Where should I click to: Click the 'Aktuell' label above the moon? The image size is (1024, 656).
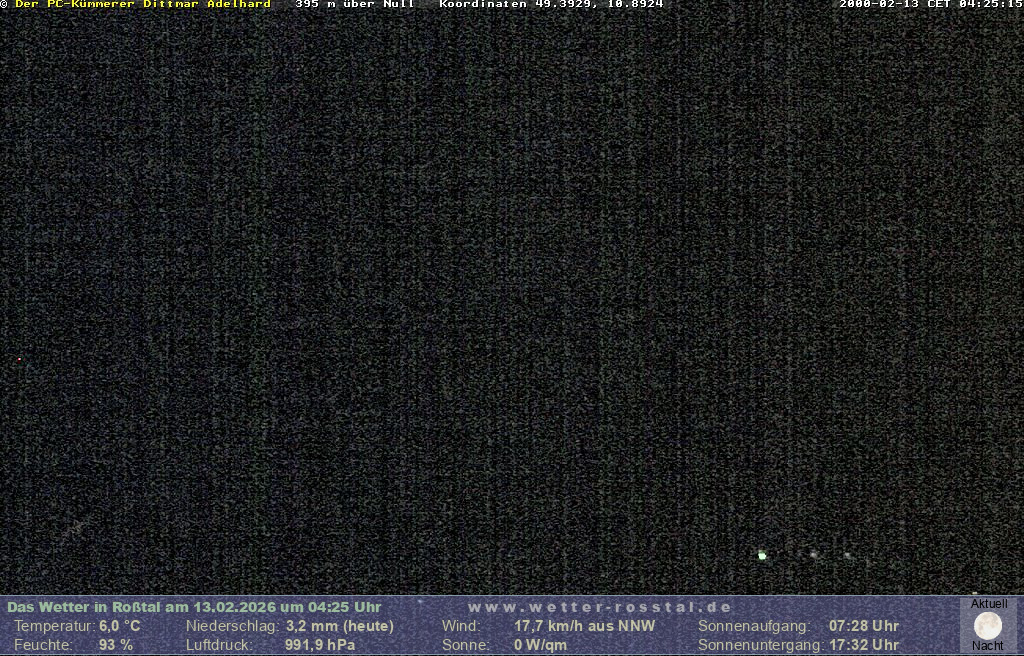989,604
